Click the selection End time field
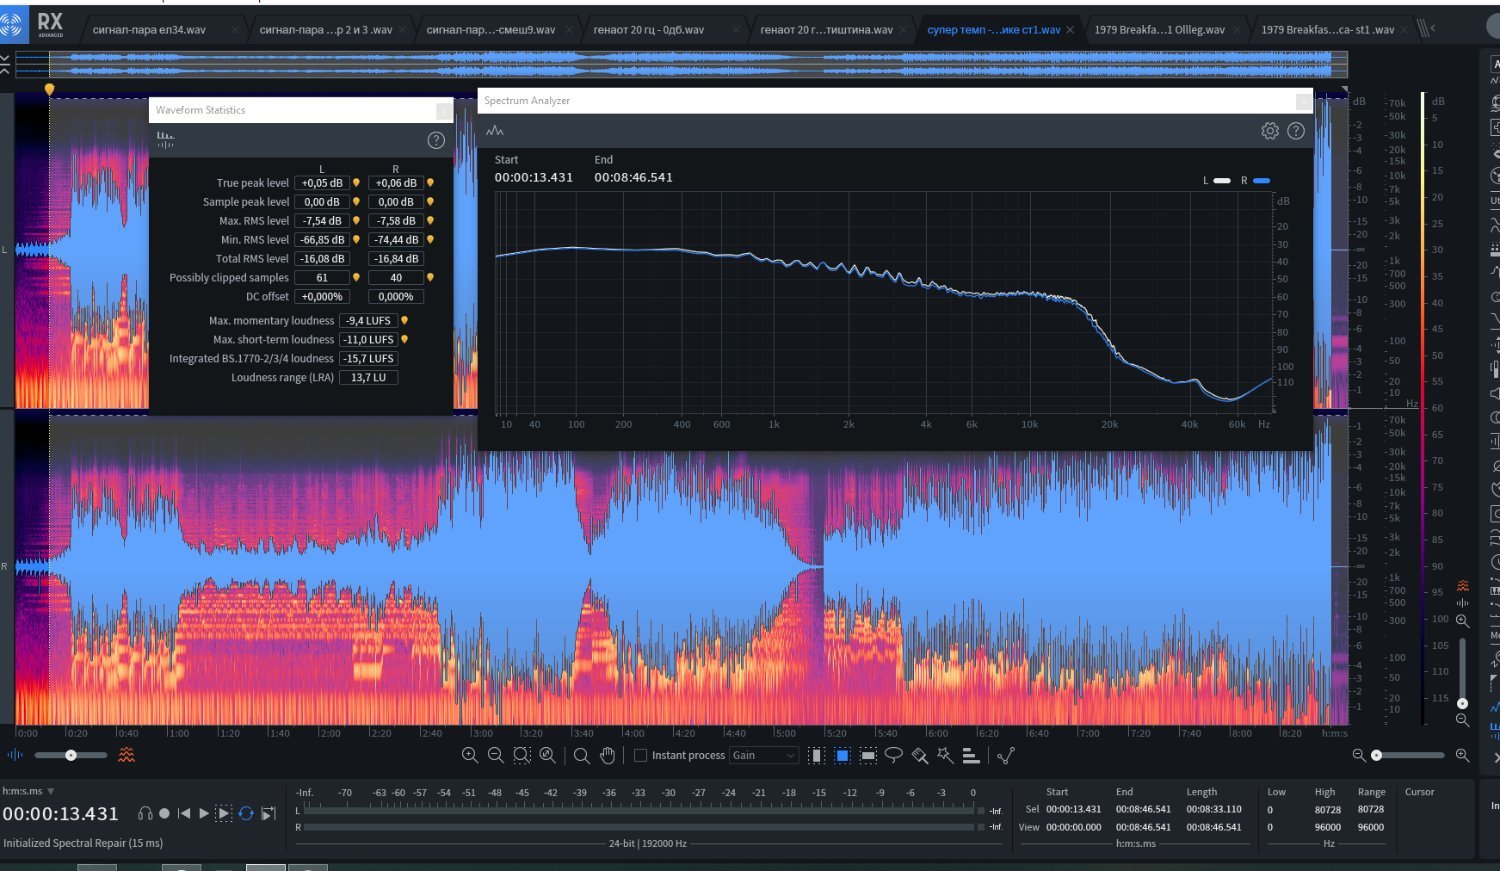 [1143, 809]
